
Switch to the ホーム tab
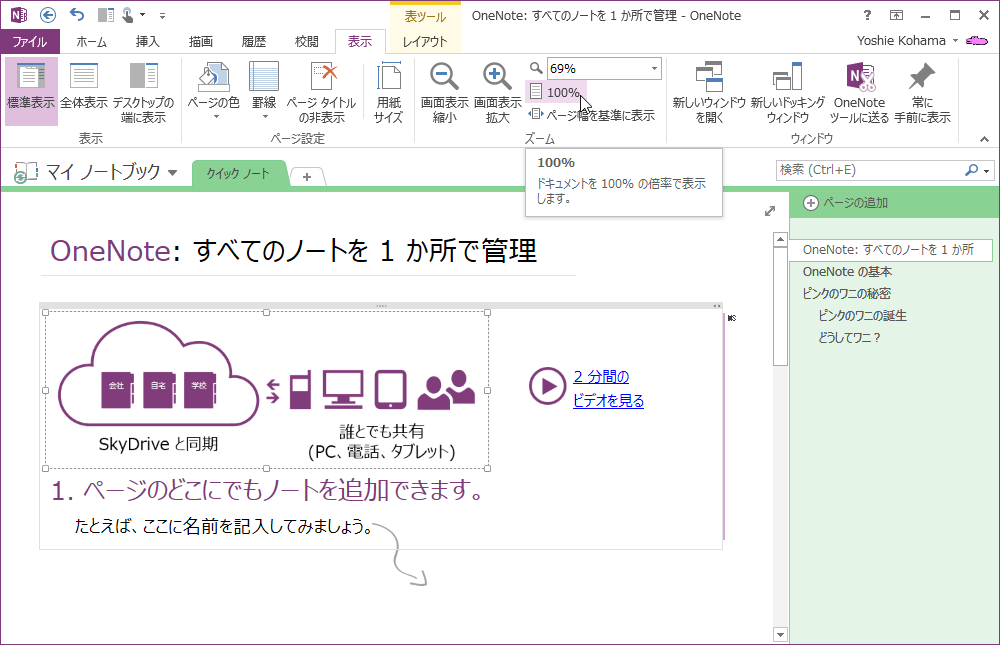point(92,41)
